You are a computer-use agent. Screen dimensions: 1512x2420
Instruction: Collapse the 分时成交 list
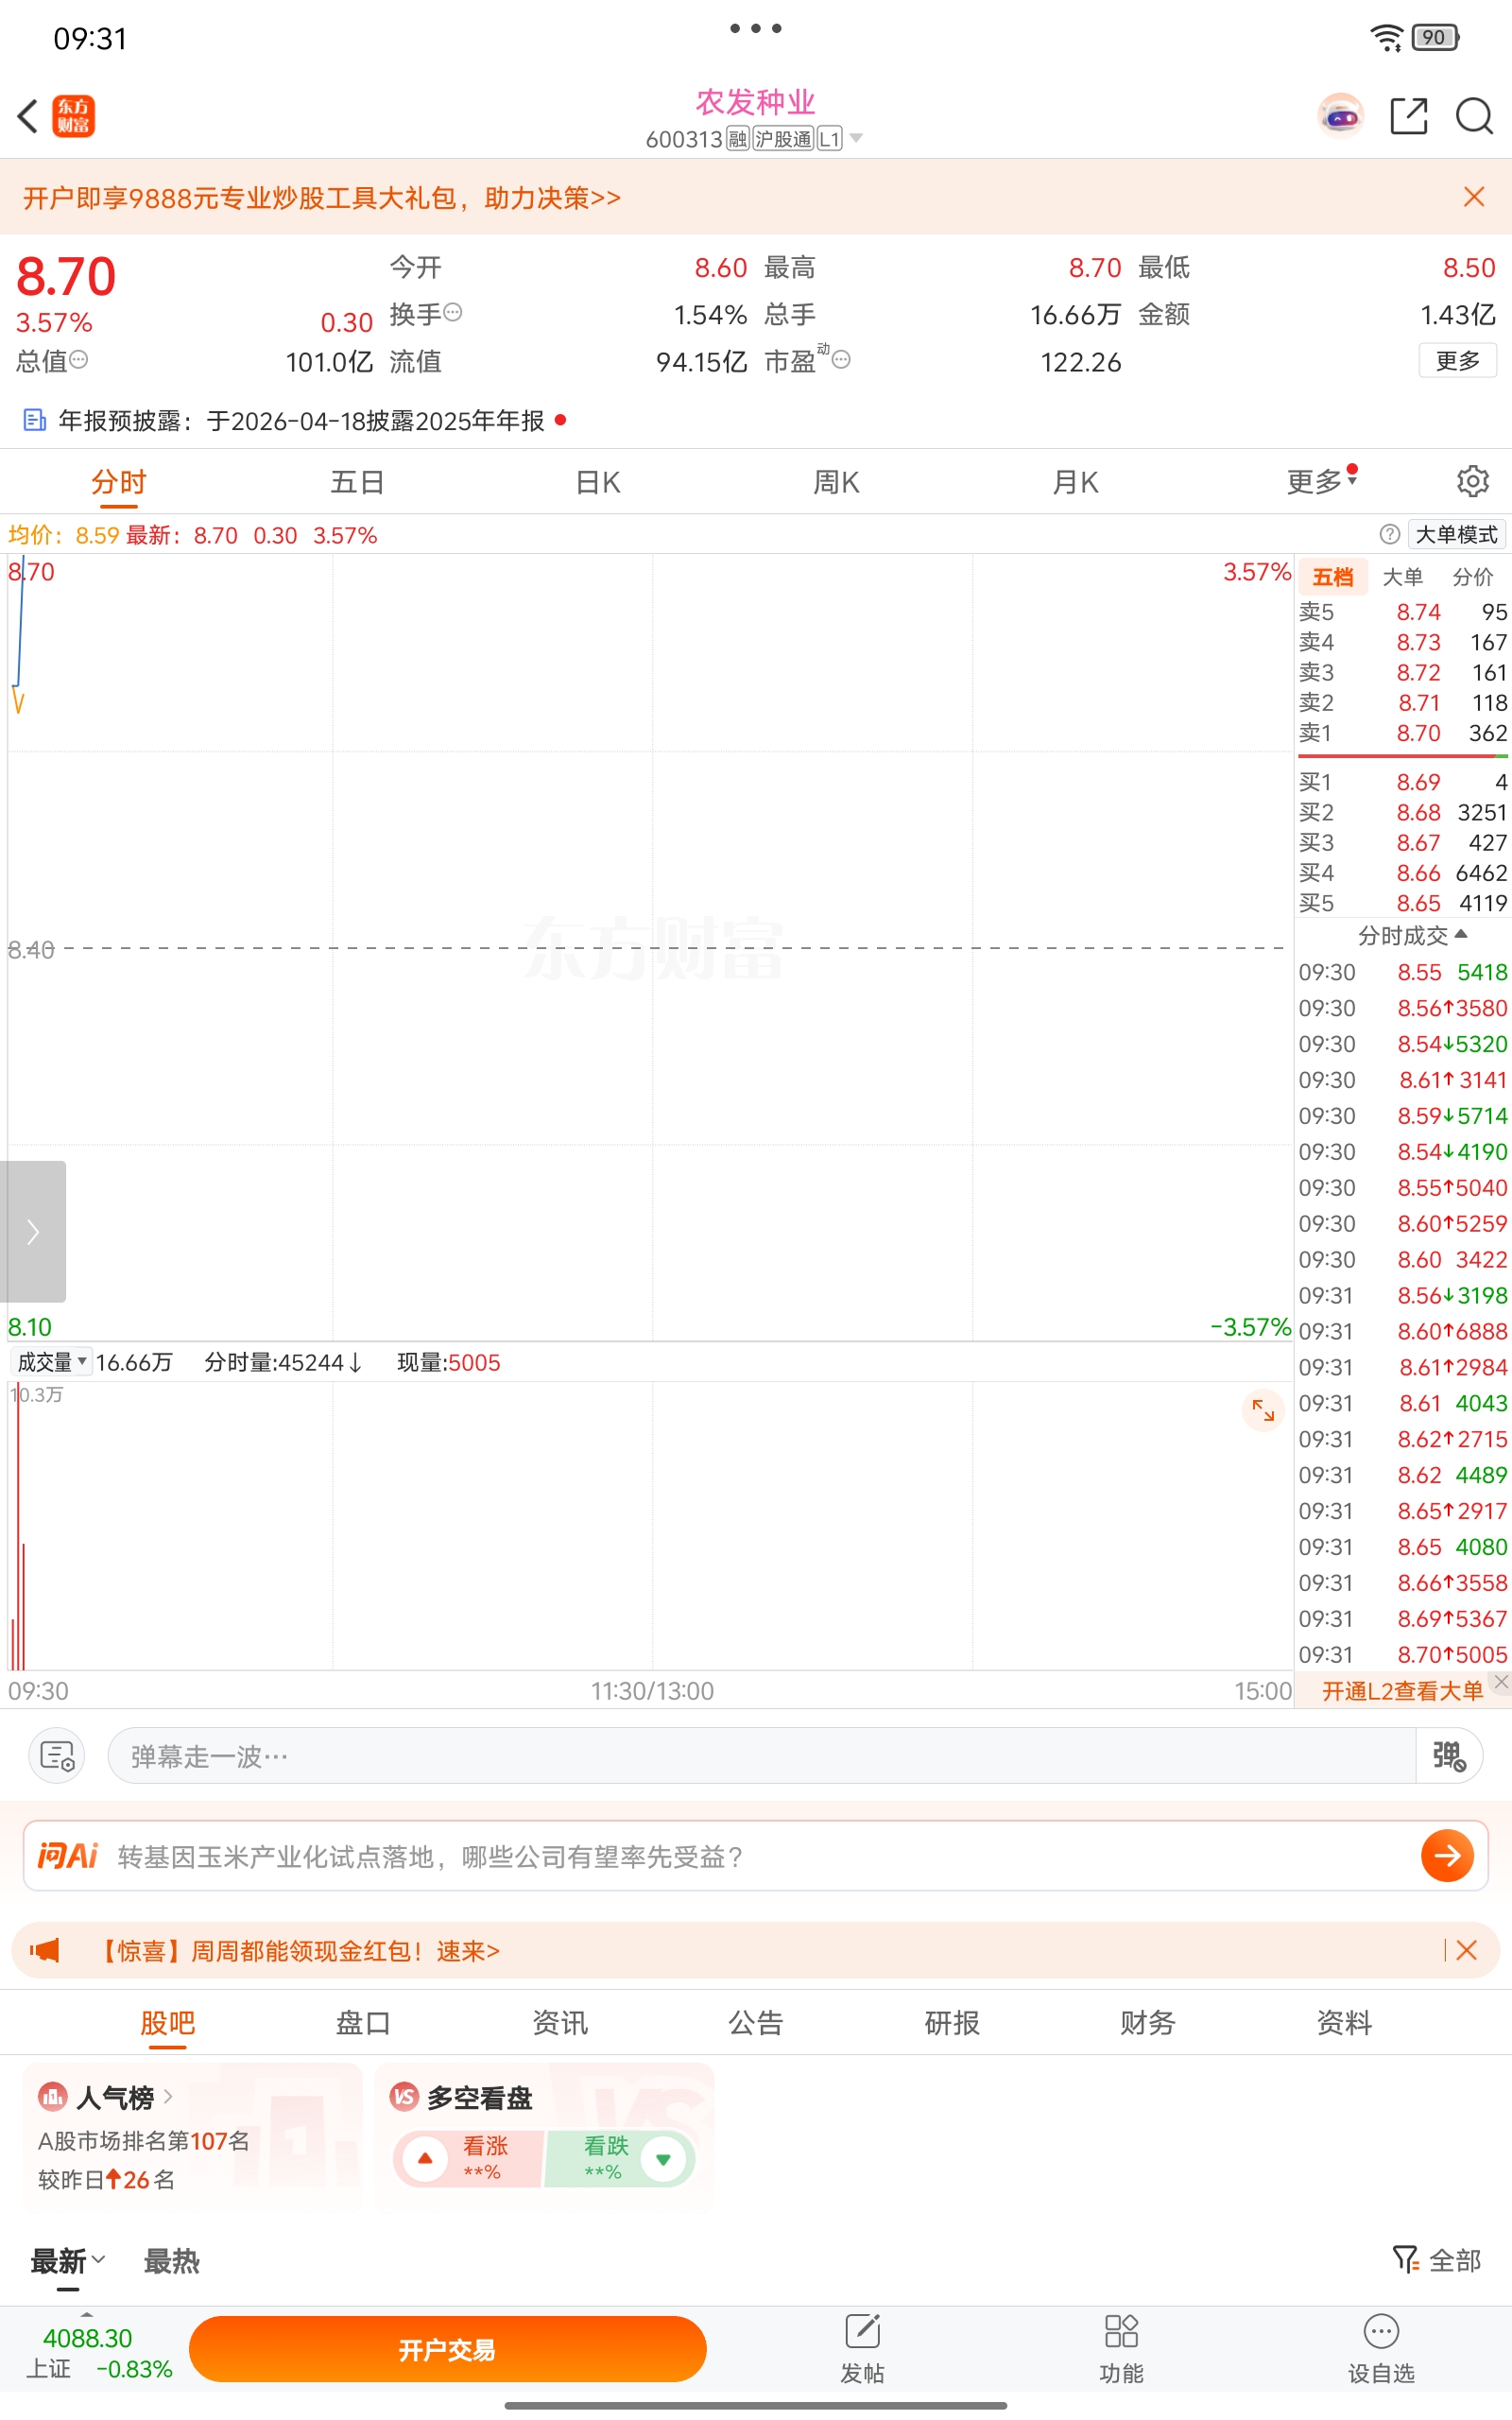pos(1412,935)
